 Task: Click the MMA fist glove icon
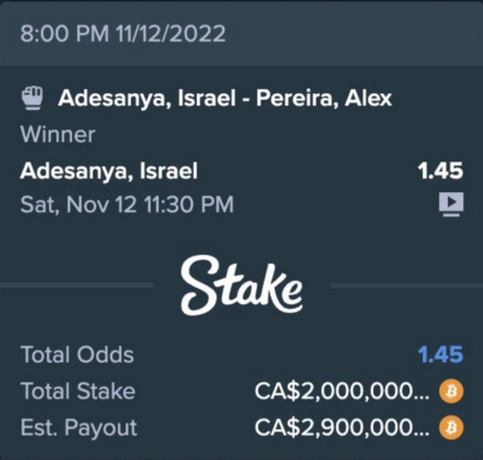click(32, 98)
